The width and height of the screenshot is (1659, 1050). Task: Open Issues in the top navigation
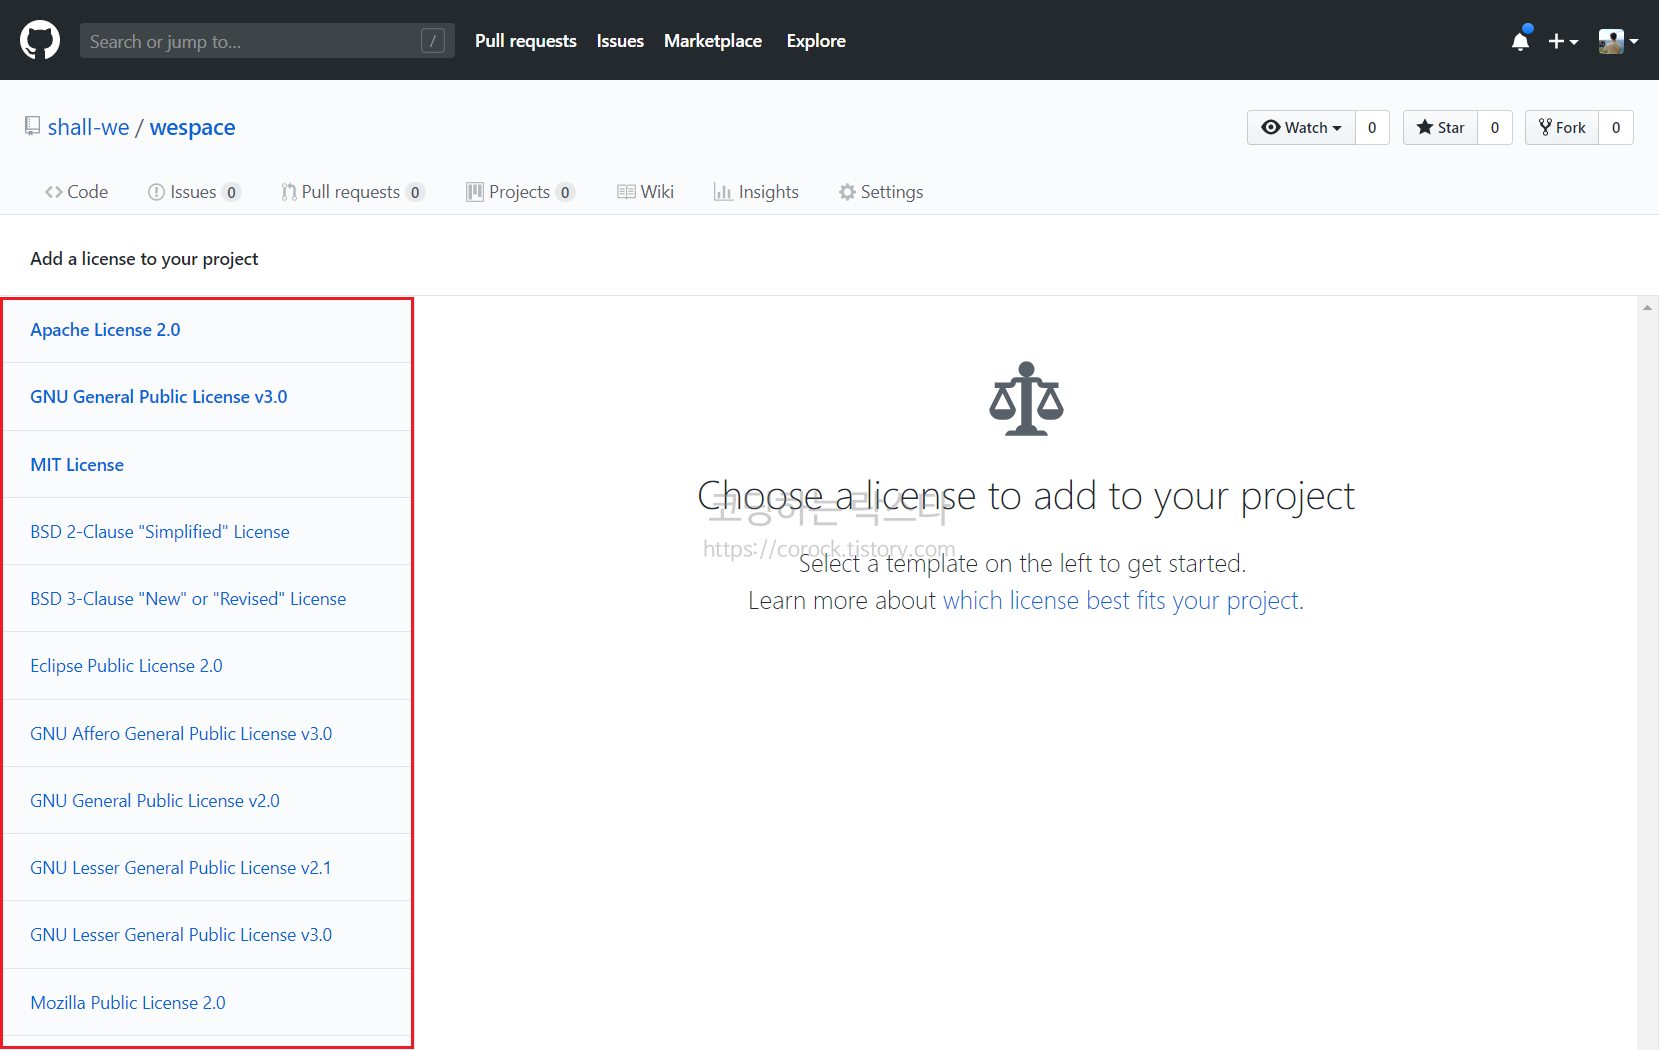click(620, 41)
